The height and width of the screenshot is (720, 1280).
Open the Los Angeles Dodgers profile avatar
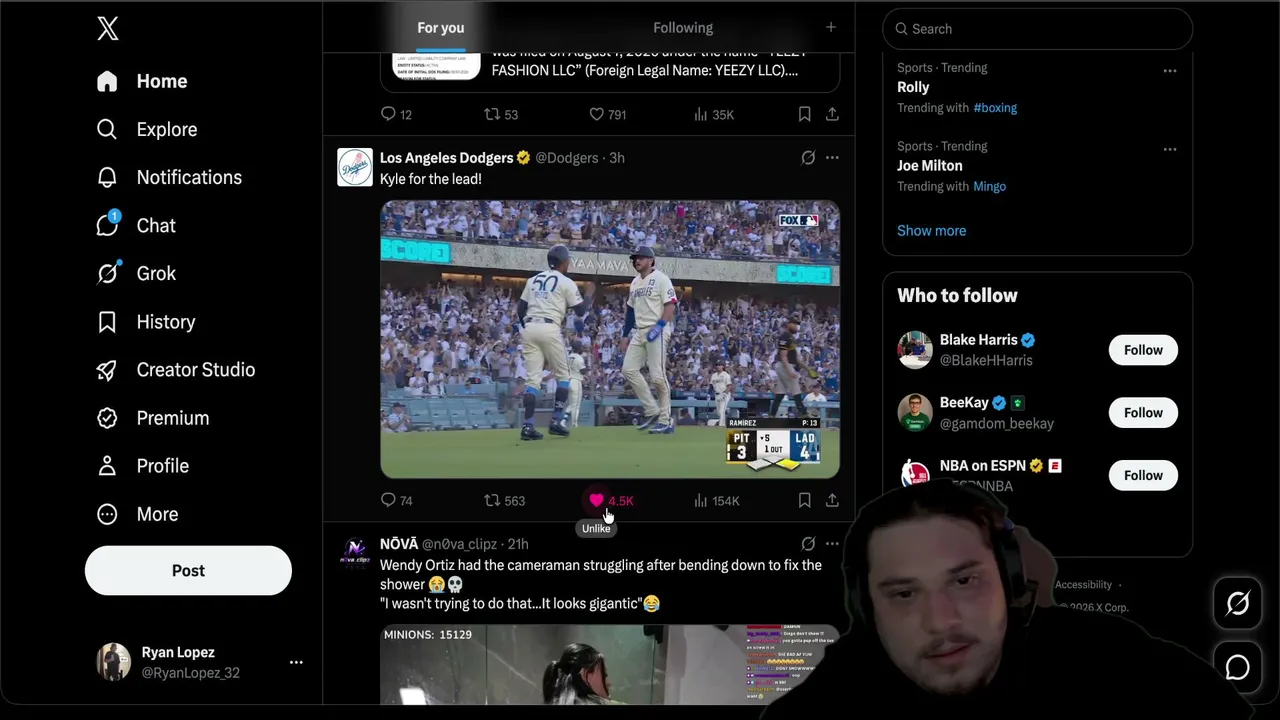click(x=355, y=167)
